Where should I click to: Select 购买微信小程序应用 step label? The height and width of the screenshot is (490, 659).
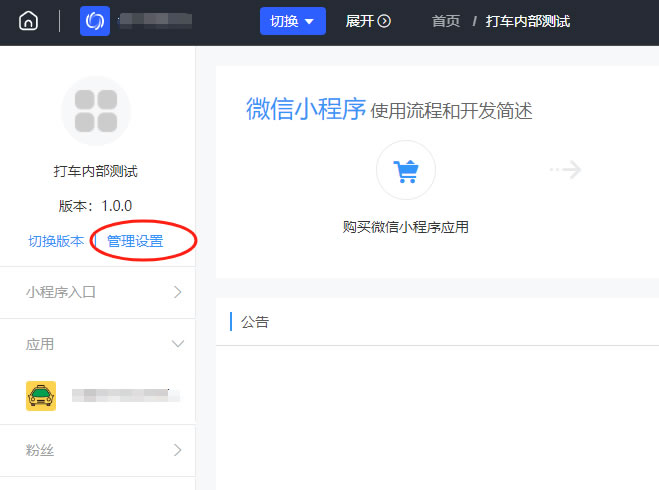[x=406, y=227]
